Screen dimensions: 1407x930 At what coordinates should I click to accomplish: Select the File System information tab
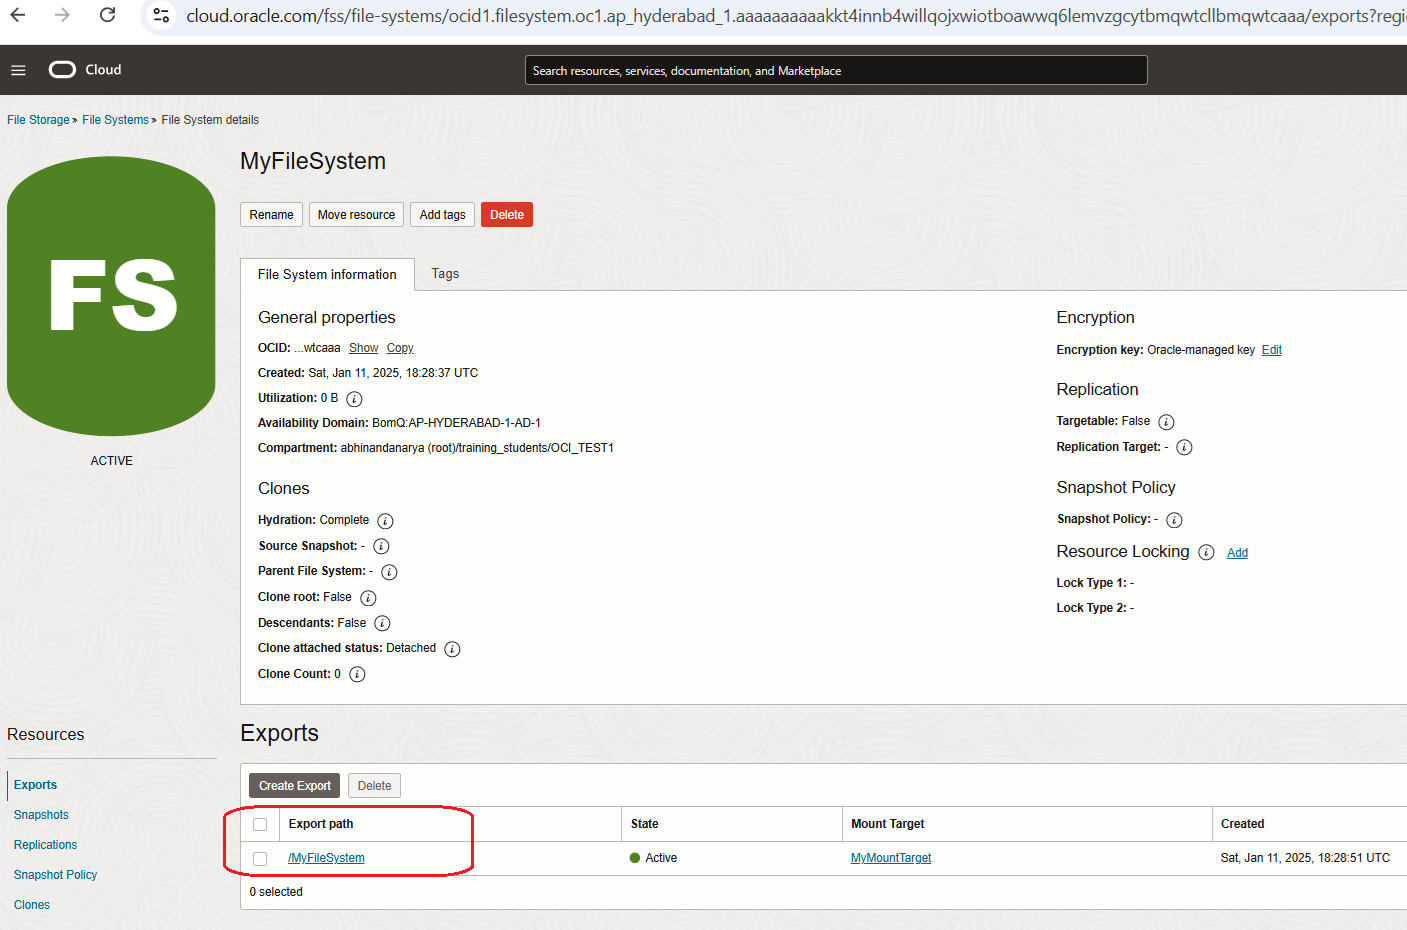(327, 275)
